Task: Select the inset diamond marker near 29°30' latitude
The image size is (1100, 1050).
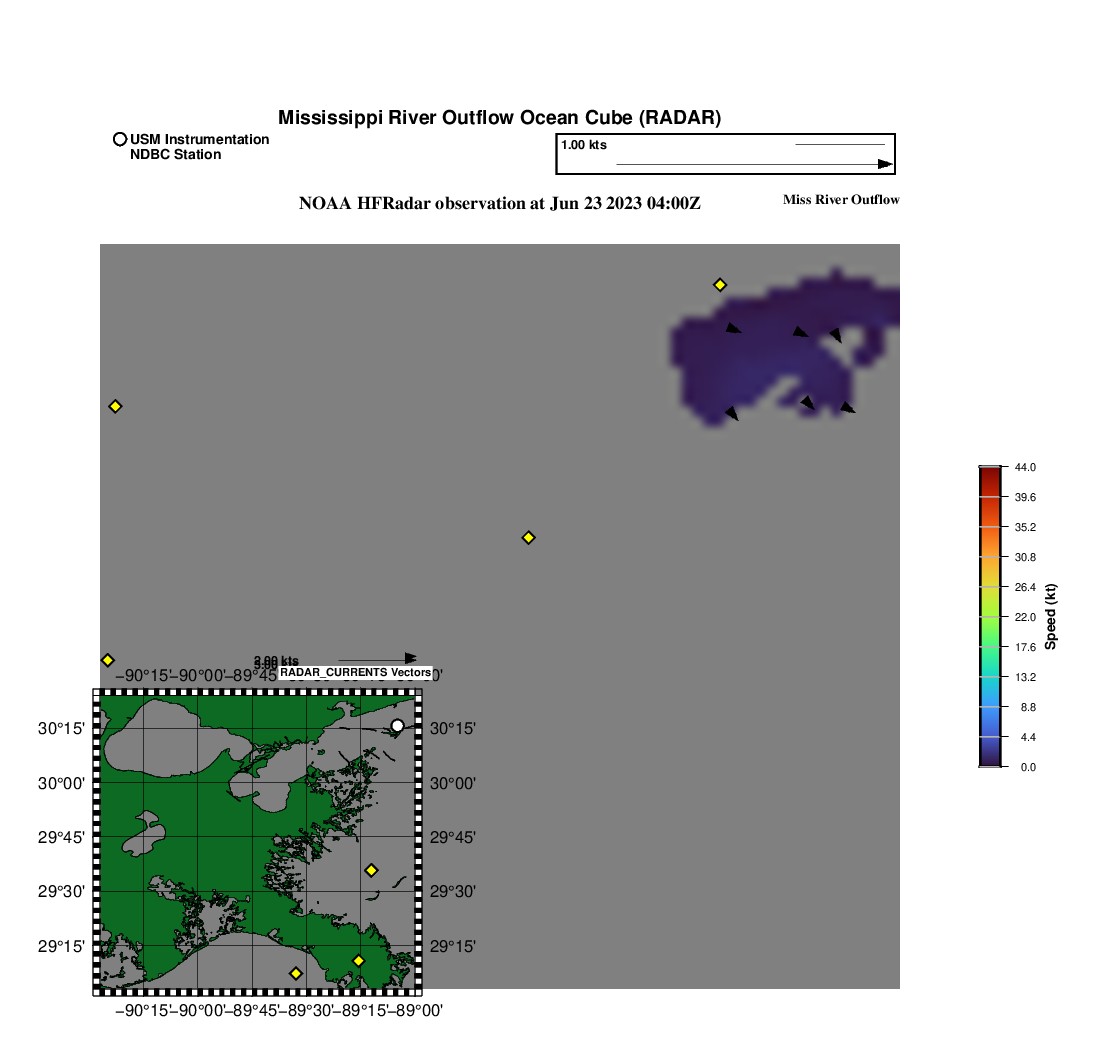Action: point(371,870)
